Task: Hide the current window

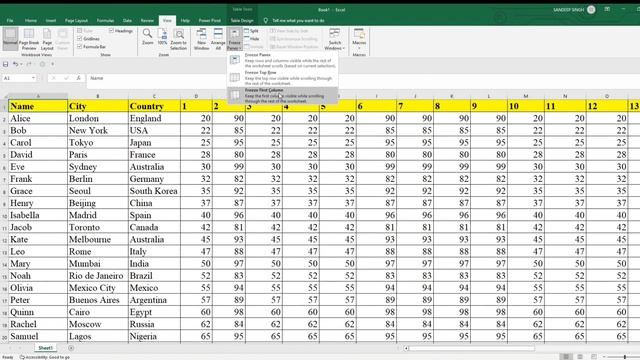Action: [x=251, y=39]
